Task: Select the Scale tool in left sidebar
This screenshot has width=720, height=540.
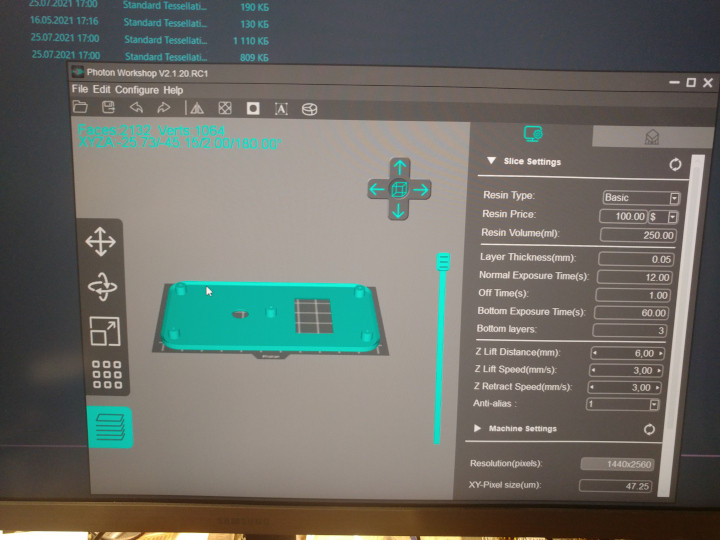Action: coord(104,331)
